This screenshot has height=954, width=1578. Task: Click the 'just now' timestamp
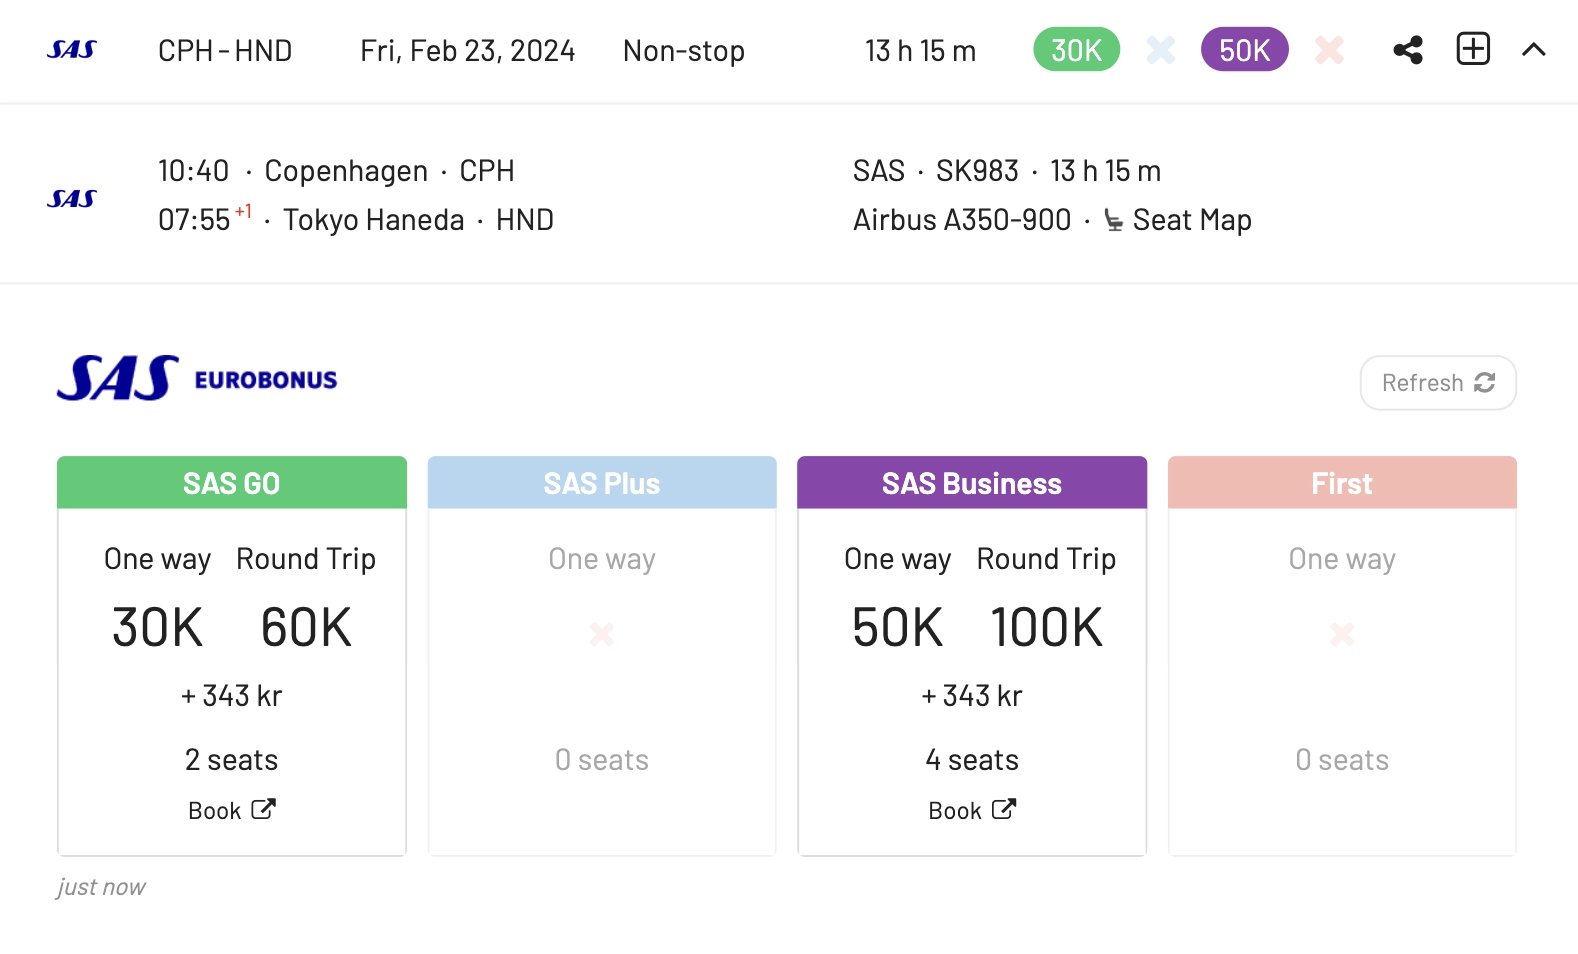pyautogui.click(x=101, y=887)
